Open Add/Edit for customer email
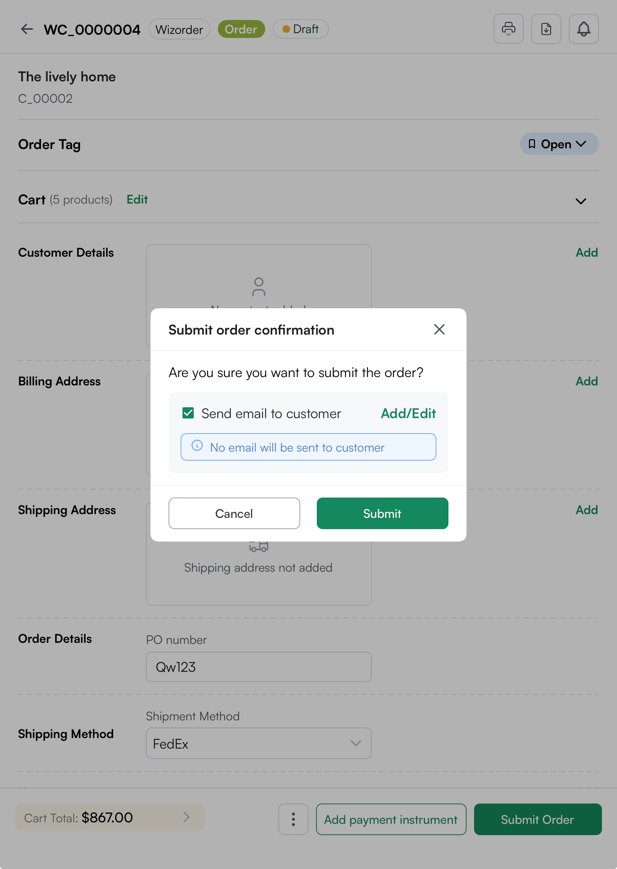 [x=407, y=412]
